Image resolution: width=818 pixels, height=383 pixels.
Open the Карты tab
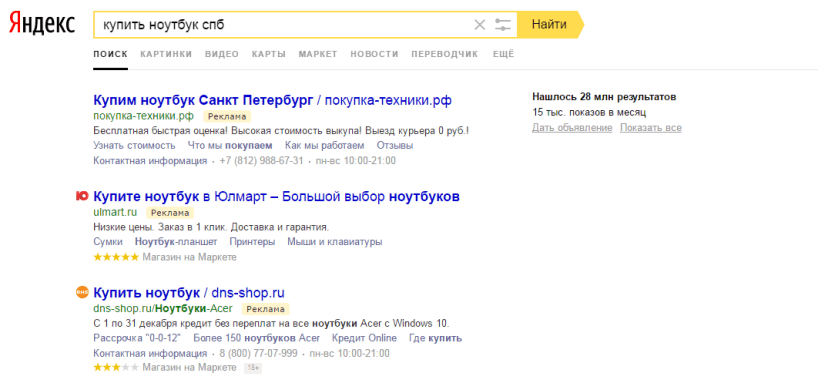269,54
